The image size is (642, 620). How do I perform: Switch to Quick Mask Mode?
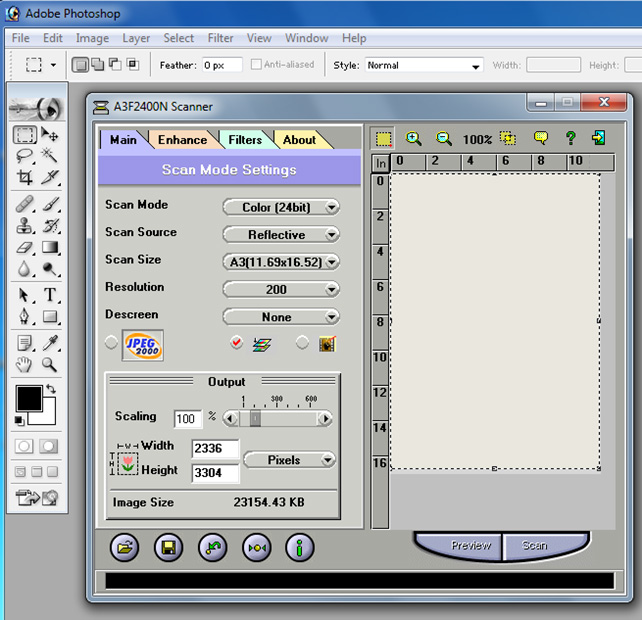coord(49,446)
